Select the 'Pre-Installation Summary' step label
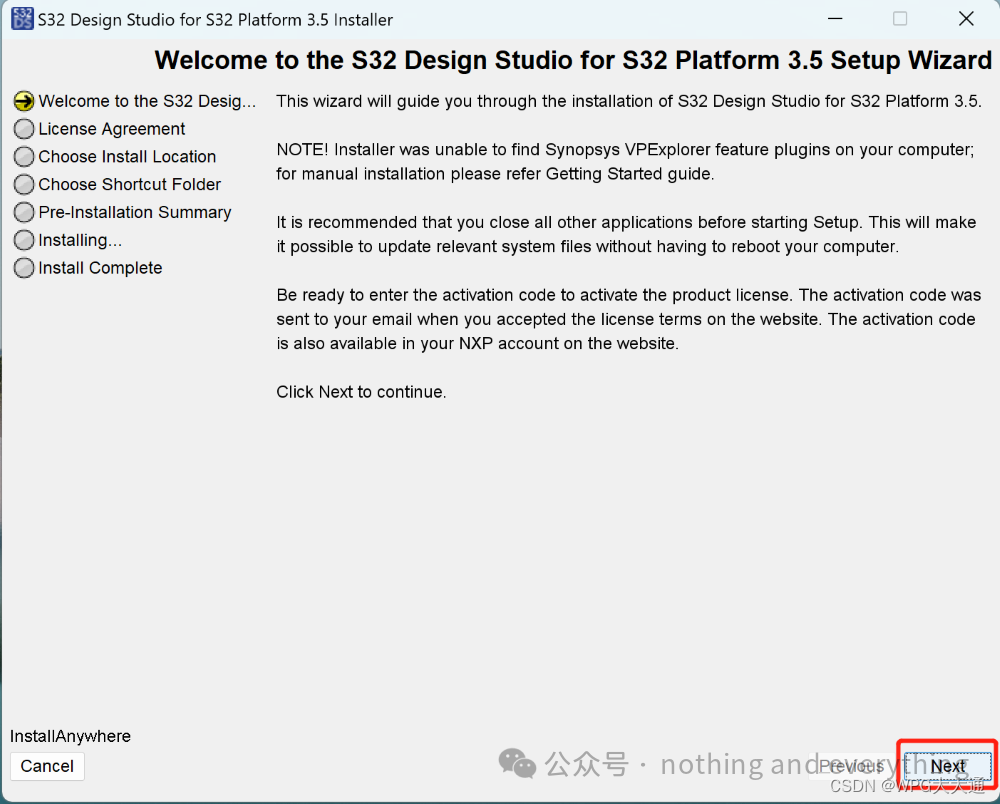Image resolution: width=1000 pixels, height=804 pixels. tap(135, 212)
